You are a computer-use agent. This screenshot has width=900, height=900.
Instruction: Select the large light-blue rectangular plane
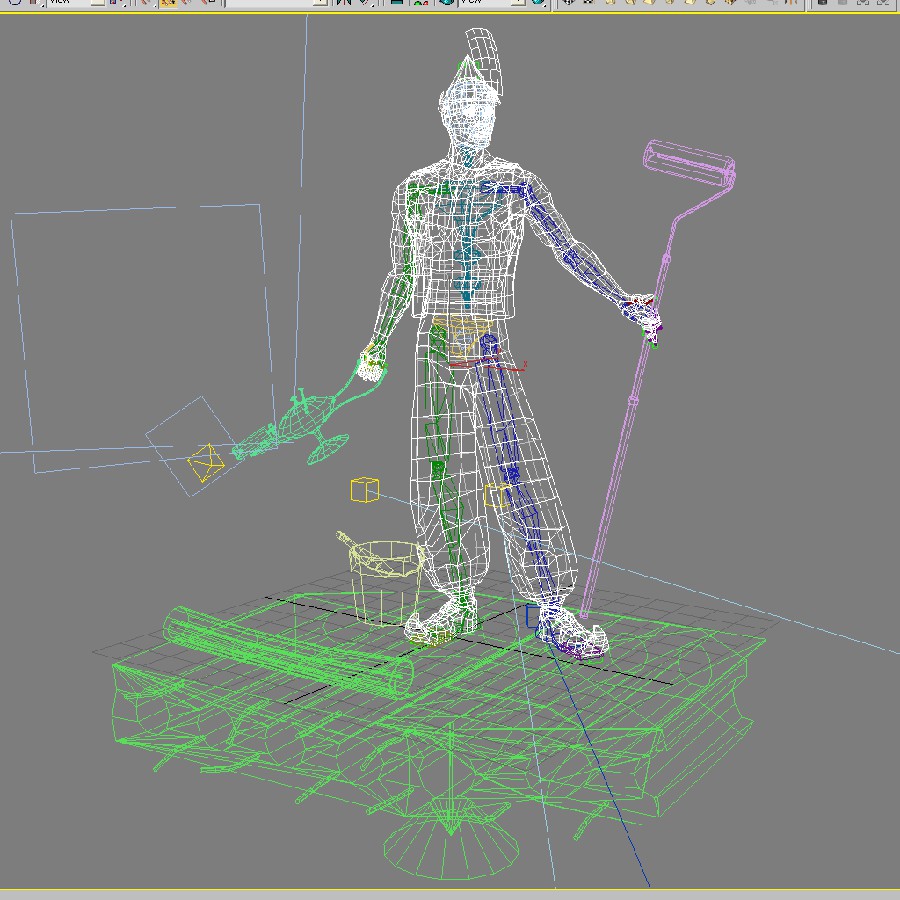coord(143,339)
